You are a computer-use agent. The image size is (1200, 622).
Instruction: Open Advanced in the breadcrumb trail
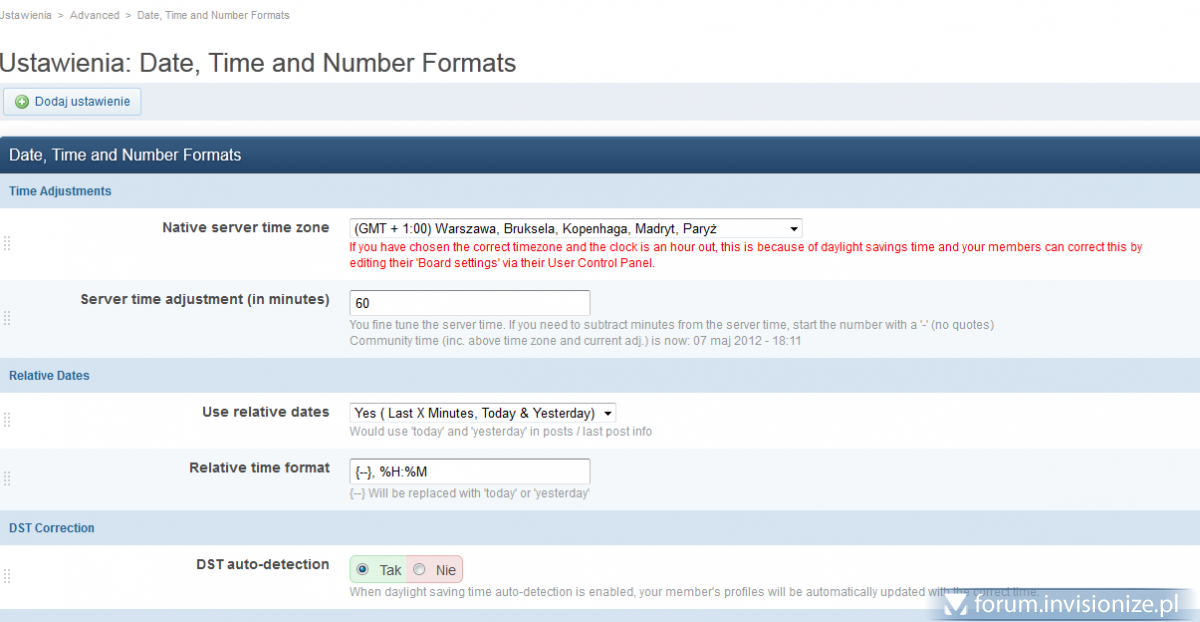94,15
